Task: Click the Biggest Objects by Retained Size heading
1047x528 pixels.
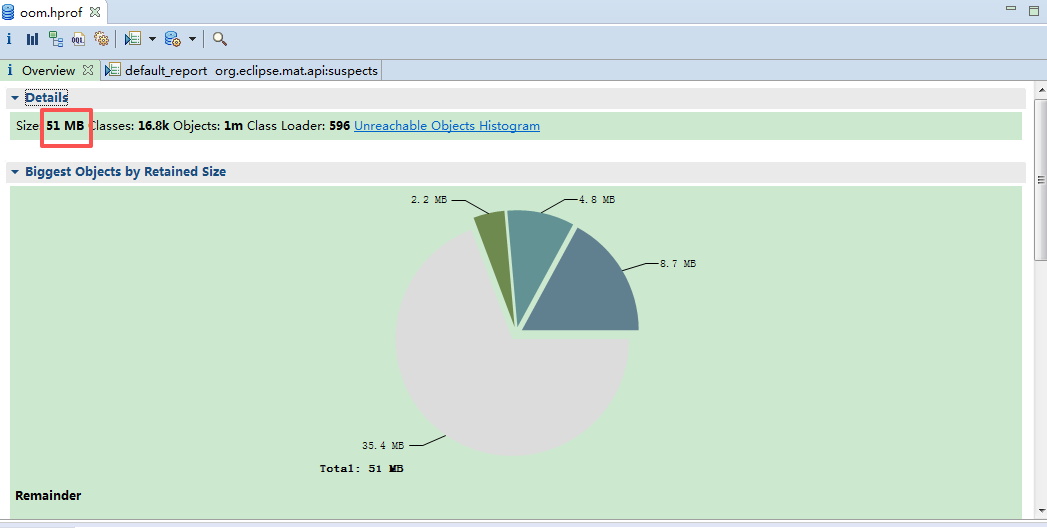Action: pyautogui.click(x=126, y=172)
